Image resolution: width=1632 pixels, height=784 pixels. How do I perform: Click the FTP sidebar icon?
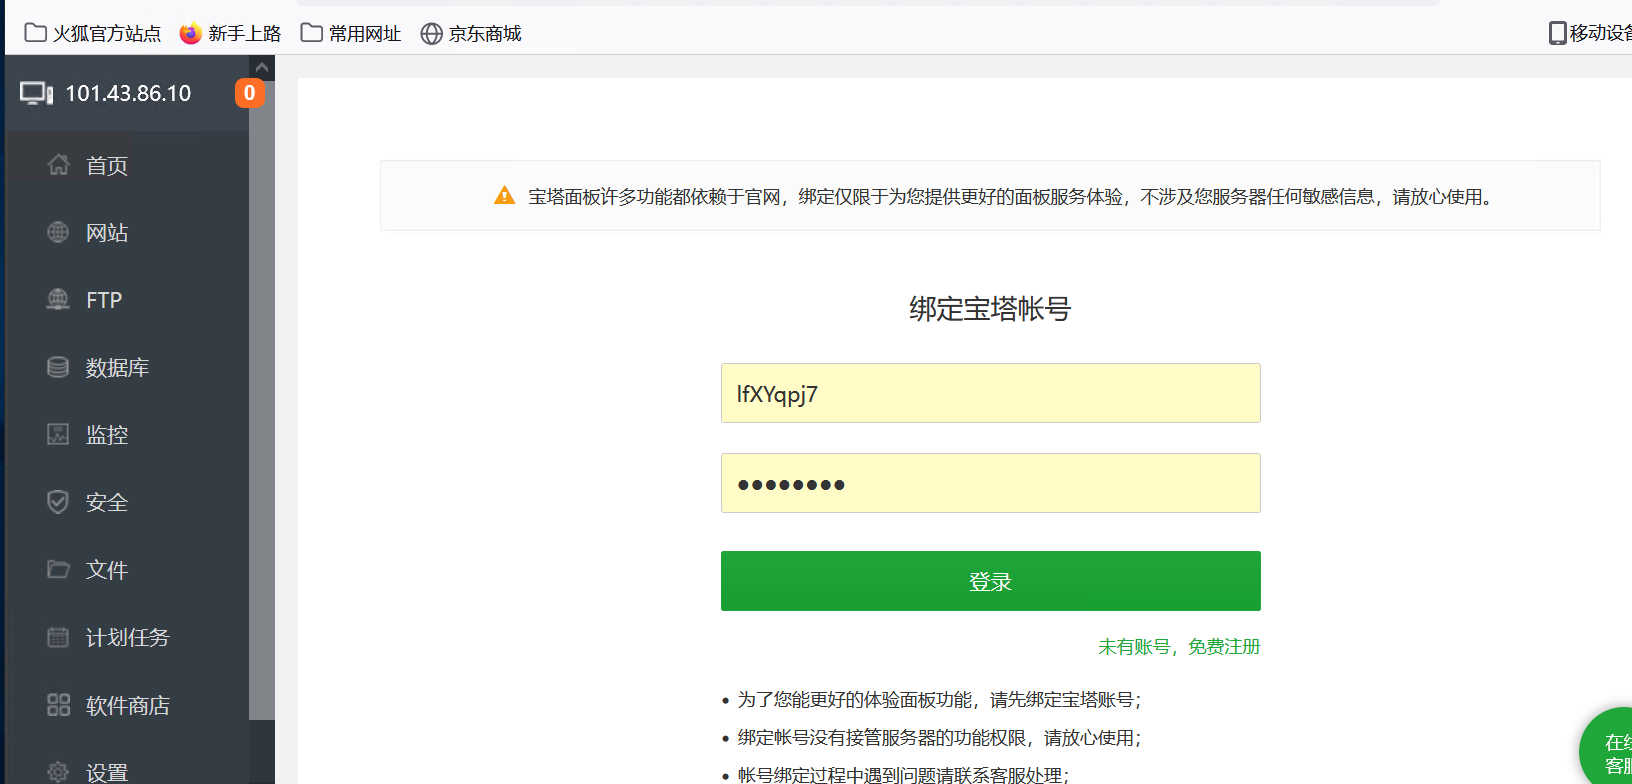click(58, 299)
